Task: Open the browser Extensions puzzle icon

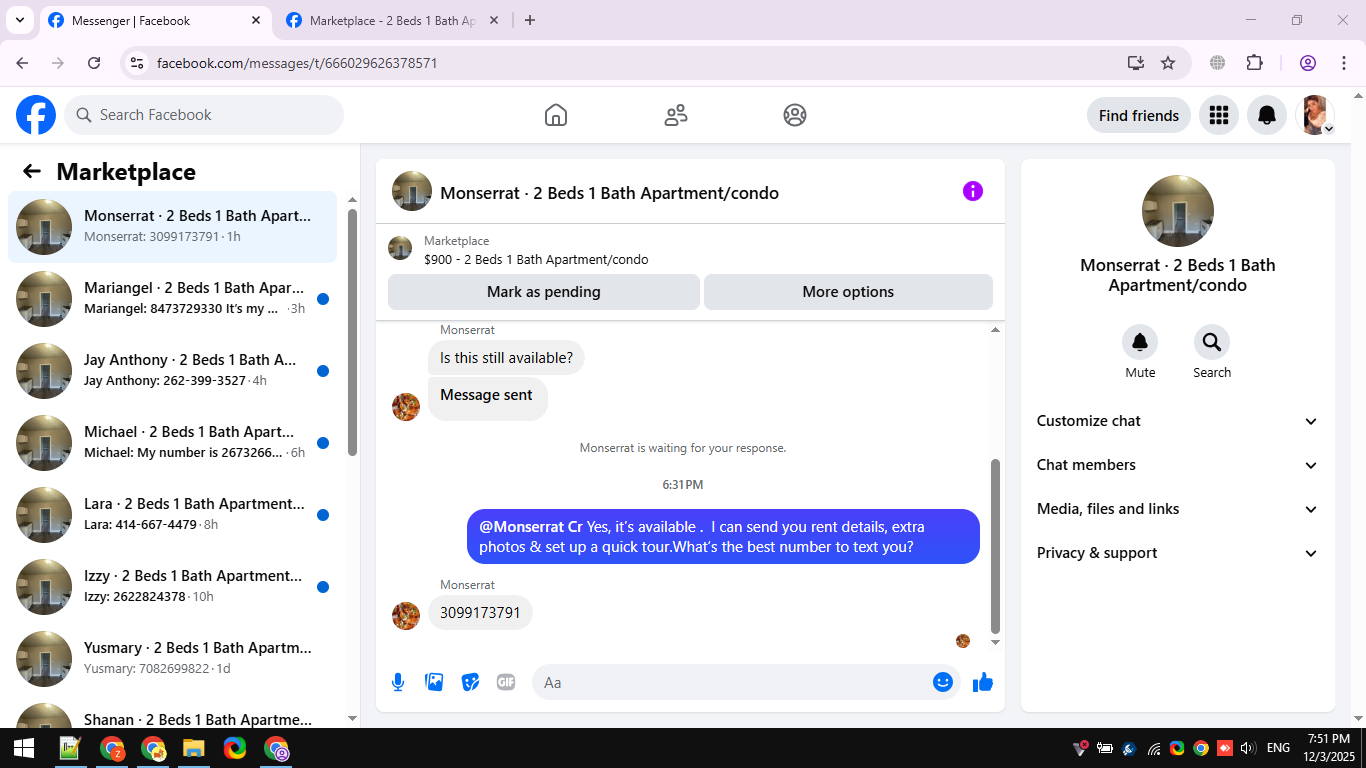Action: [1255, 63]
